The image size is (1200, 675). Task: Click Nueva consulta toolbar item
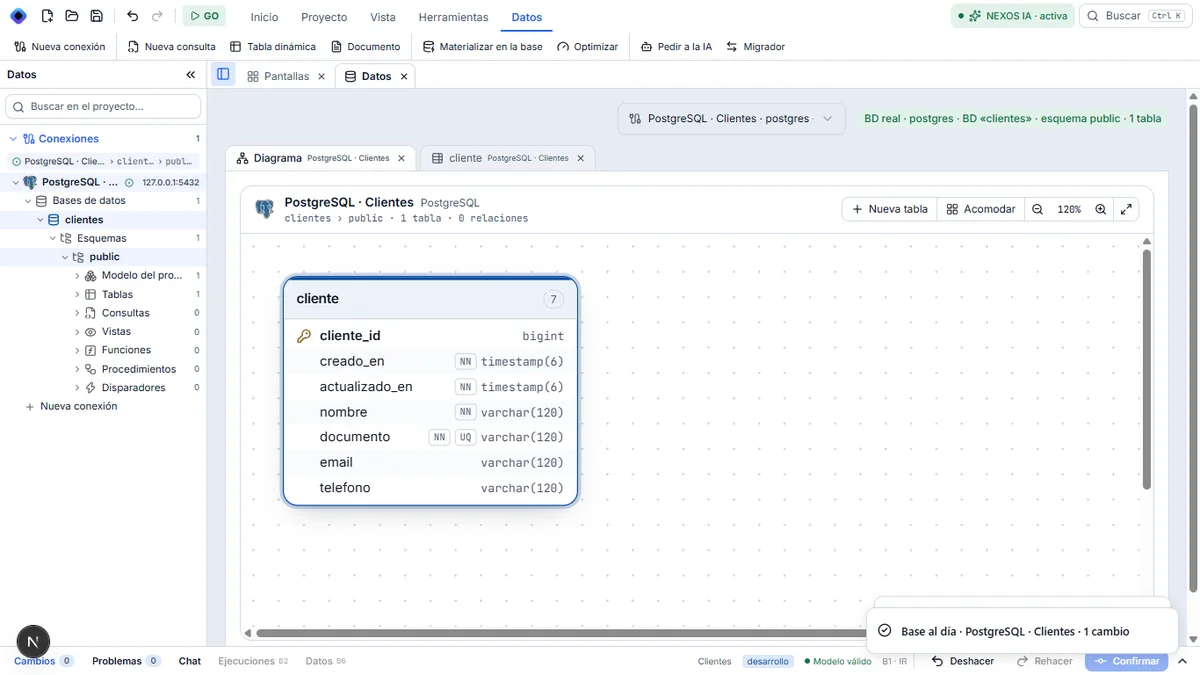point(172,47)
